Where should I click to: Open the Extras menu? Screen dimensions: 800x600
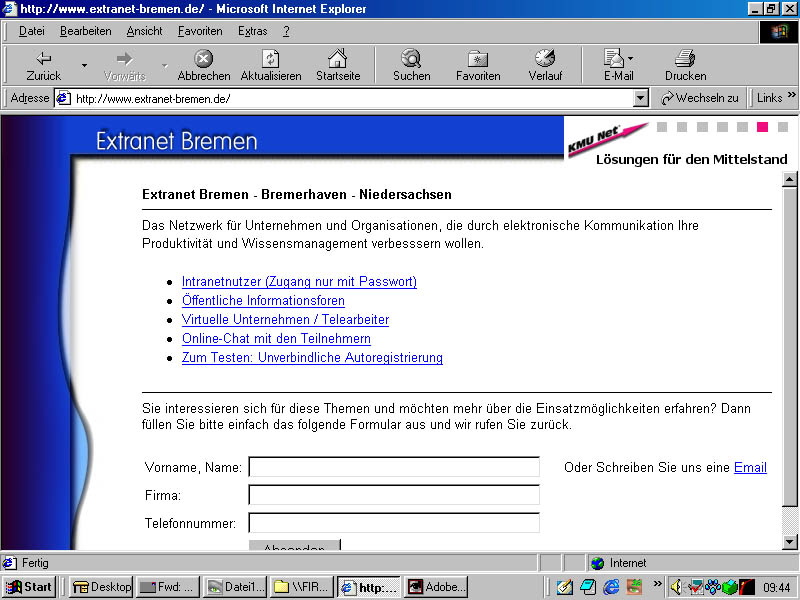point(253,31)
